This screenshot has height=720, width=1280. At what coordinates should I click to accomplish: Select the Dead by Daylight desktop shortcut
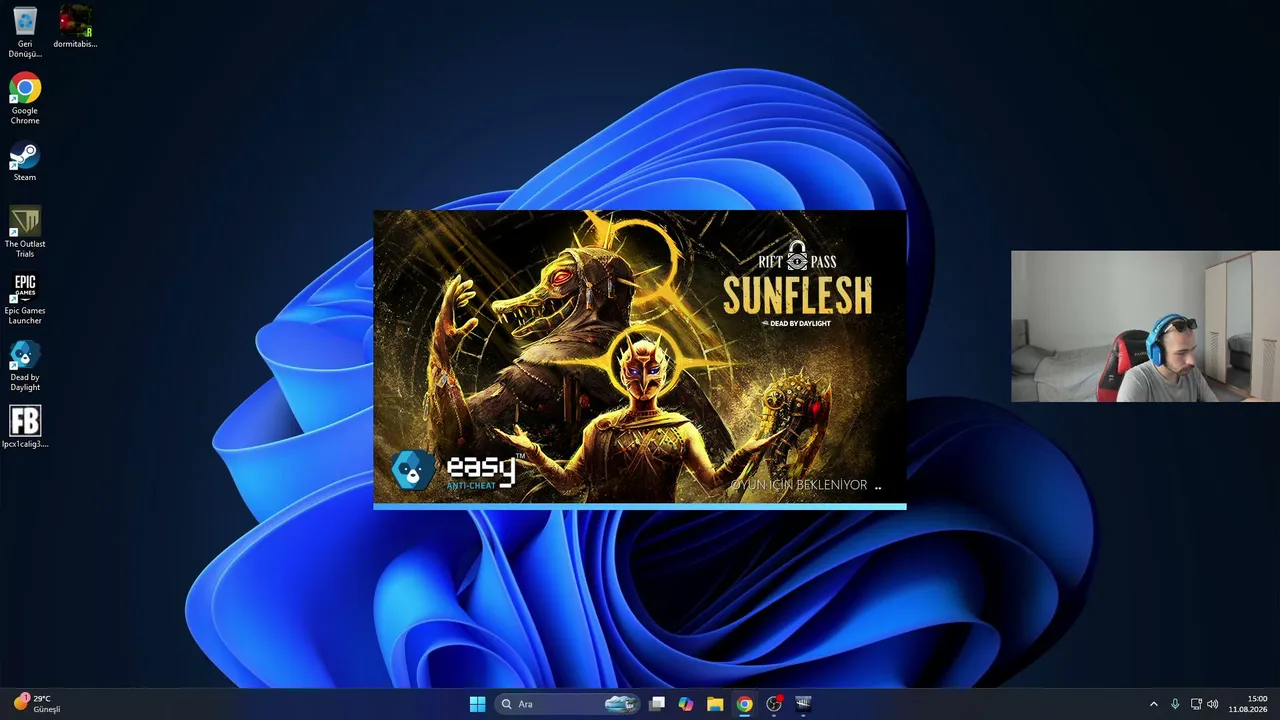[x=25, y=366]
